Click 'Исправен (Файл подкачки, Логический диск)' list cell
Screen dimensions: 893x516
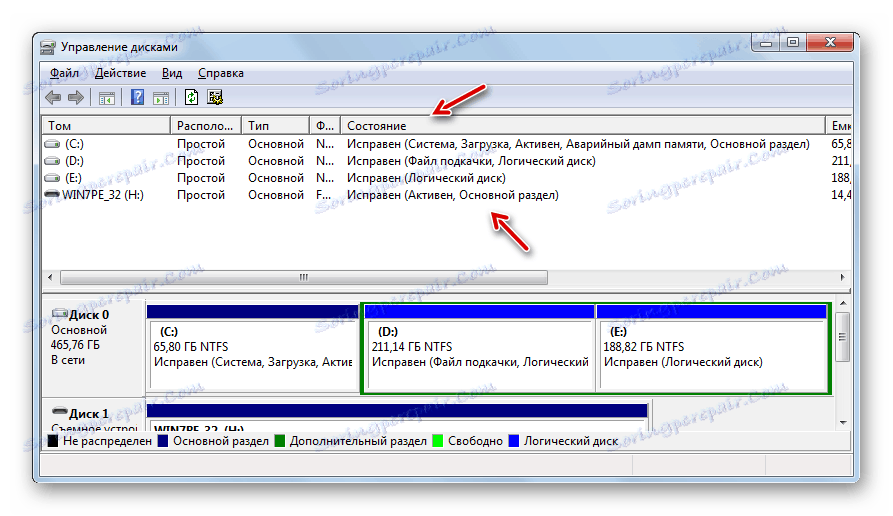[471, 161]
